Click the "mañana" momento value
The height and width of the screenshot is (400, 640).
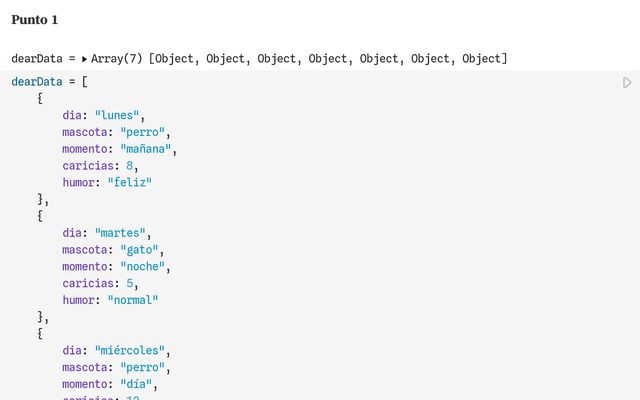[x=145, y=149]
